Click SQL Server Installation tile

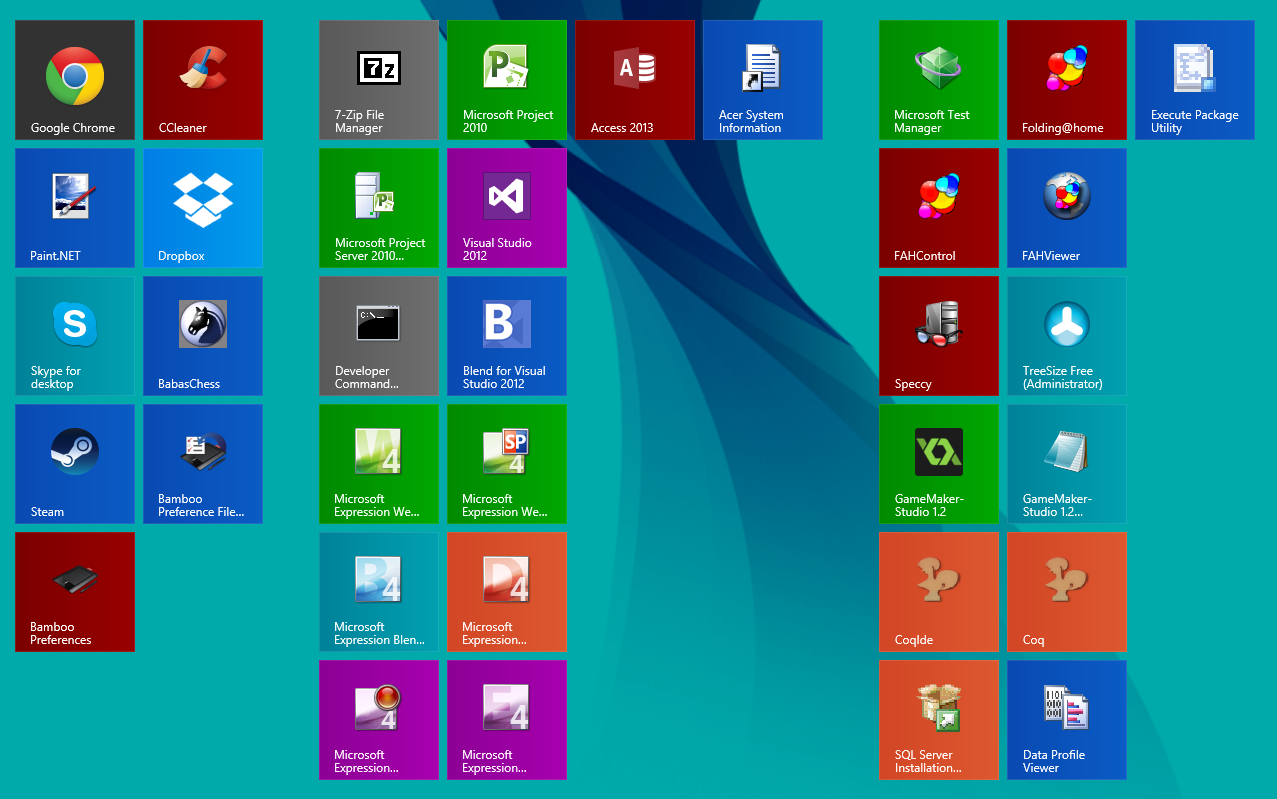pyautogui.click(x=939, y=720)
